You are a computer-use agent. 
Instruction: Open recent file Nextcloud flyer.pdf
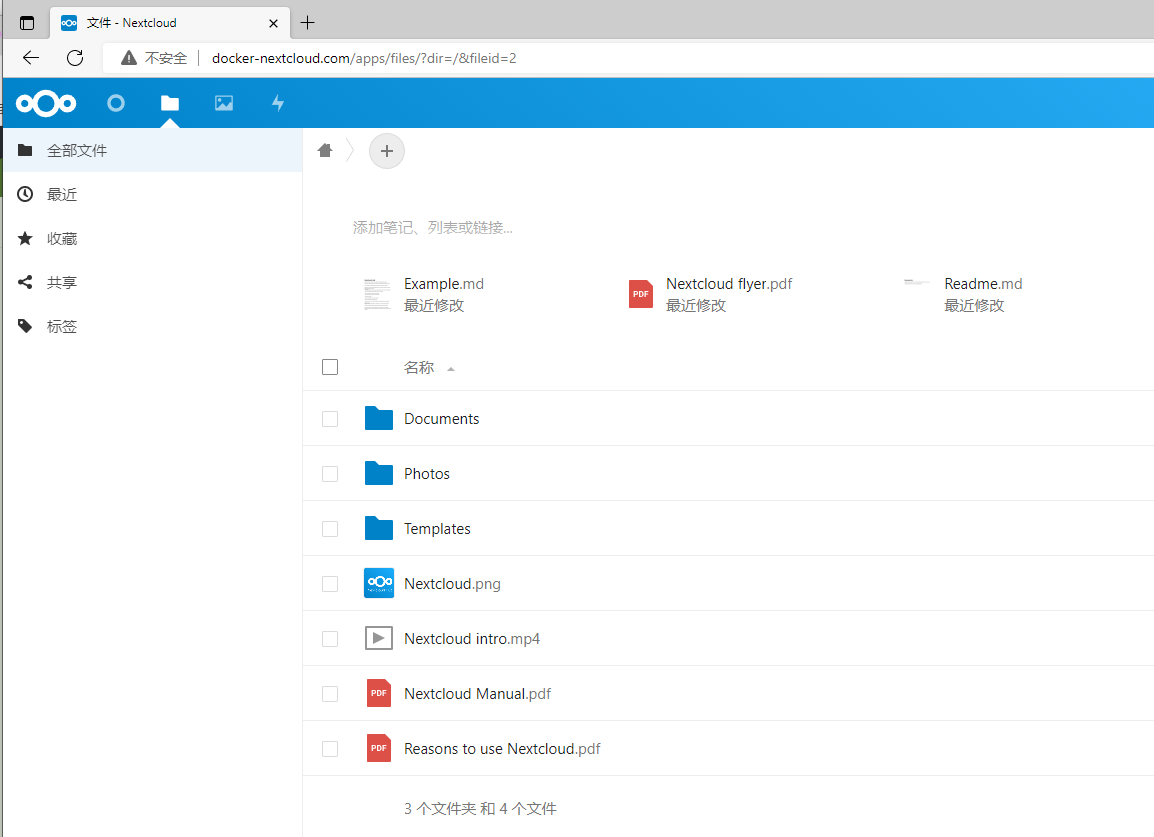point(729,284)
